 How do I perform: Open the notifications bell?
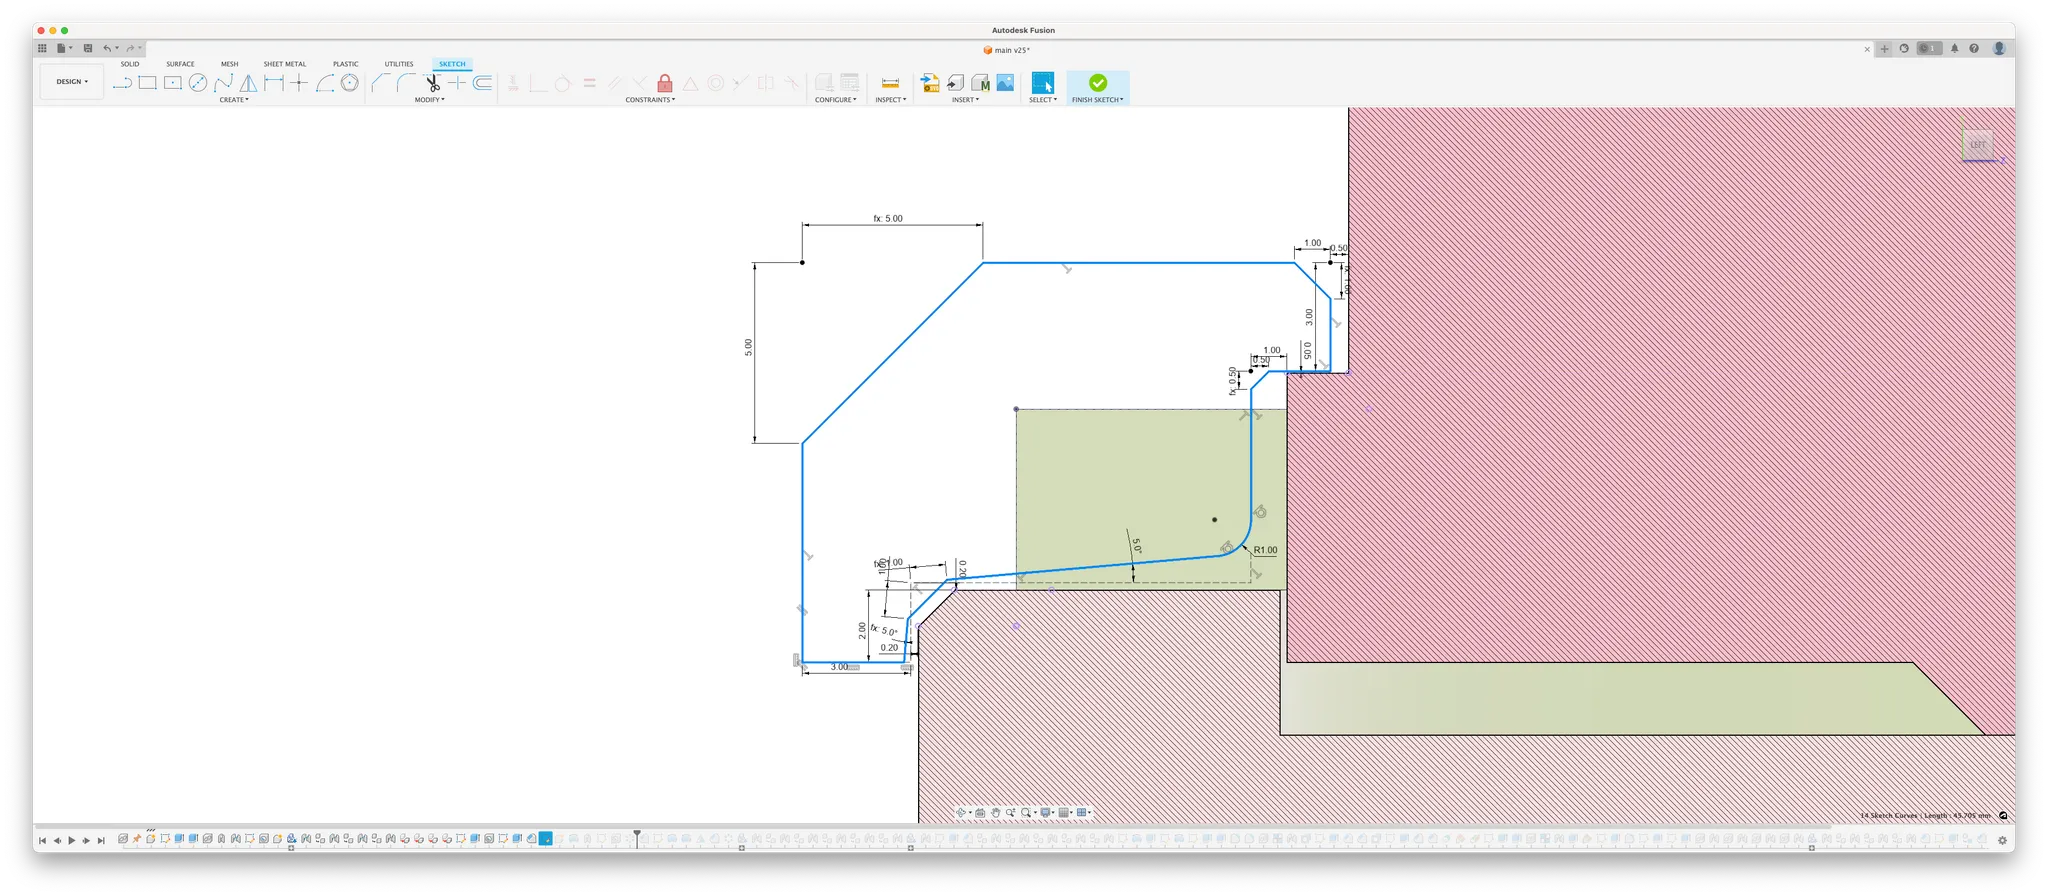pyautogui.click(x=1954, y=48)
